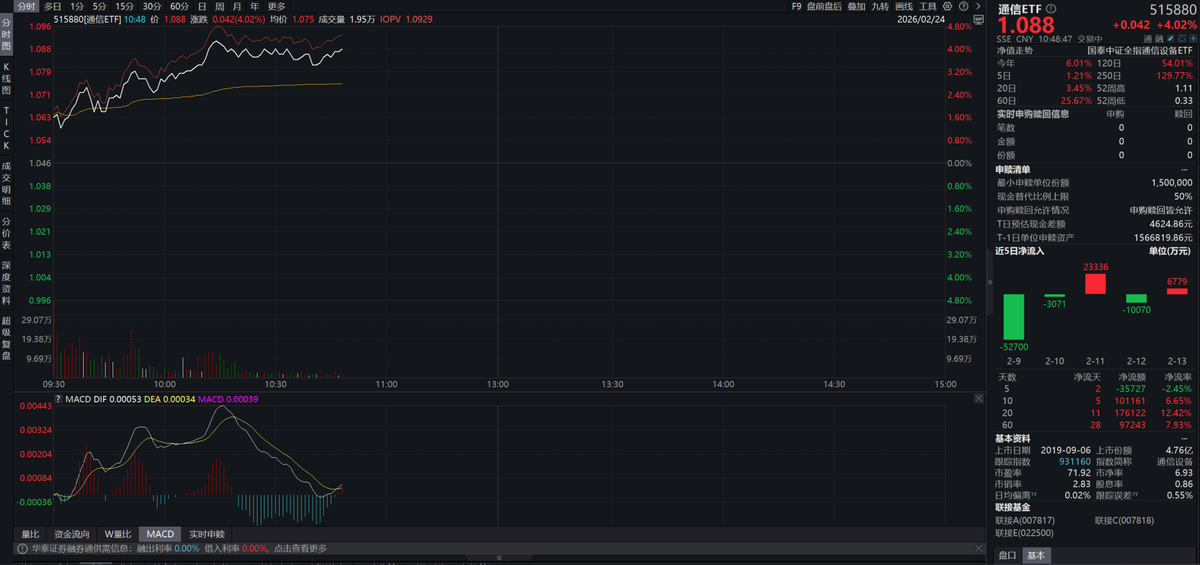Expand the 更多 period options
Screen dimensions: 1200x565
point(276,6)
